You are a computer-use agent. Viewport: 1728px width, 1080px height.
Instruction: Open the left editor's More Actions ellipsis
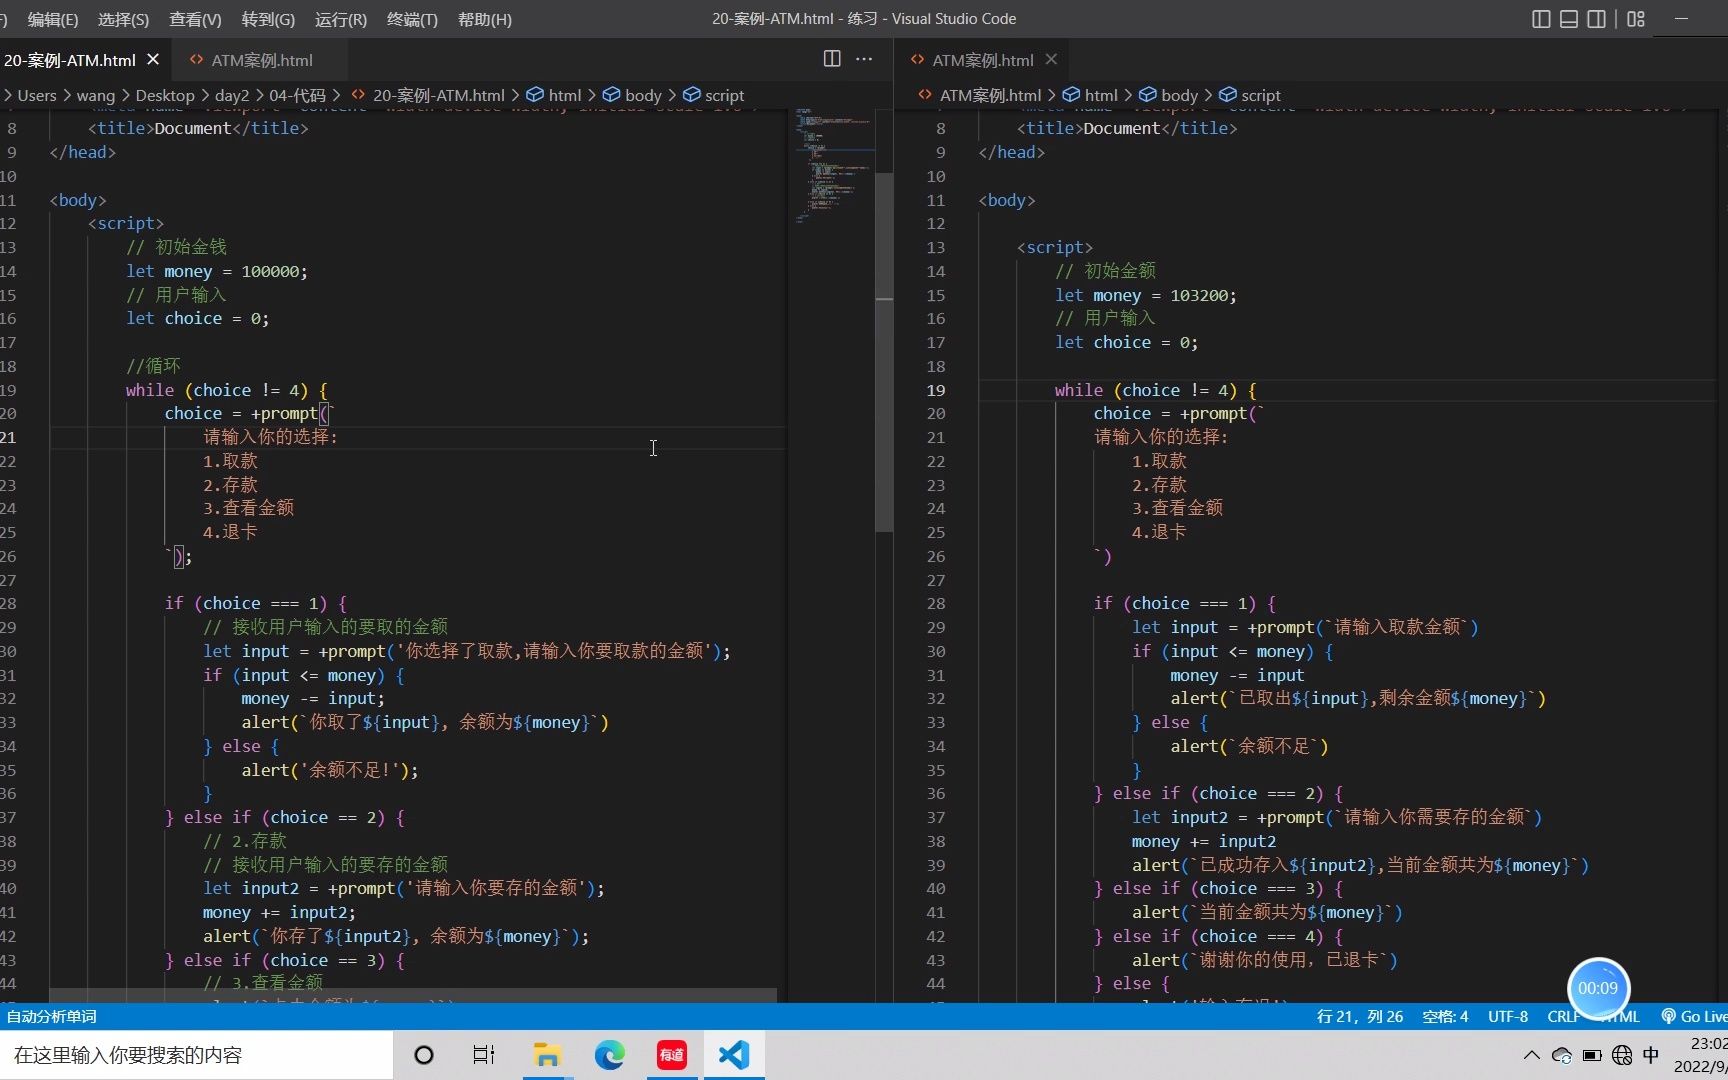pos(864,59)
